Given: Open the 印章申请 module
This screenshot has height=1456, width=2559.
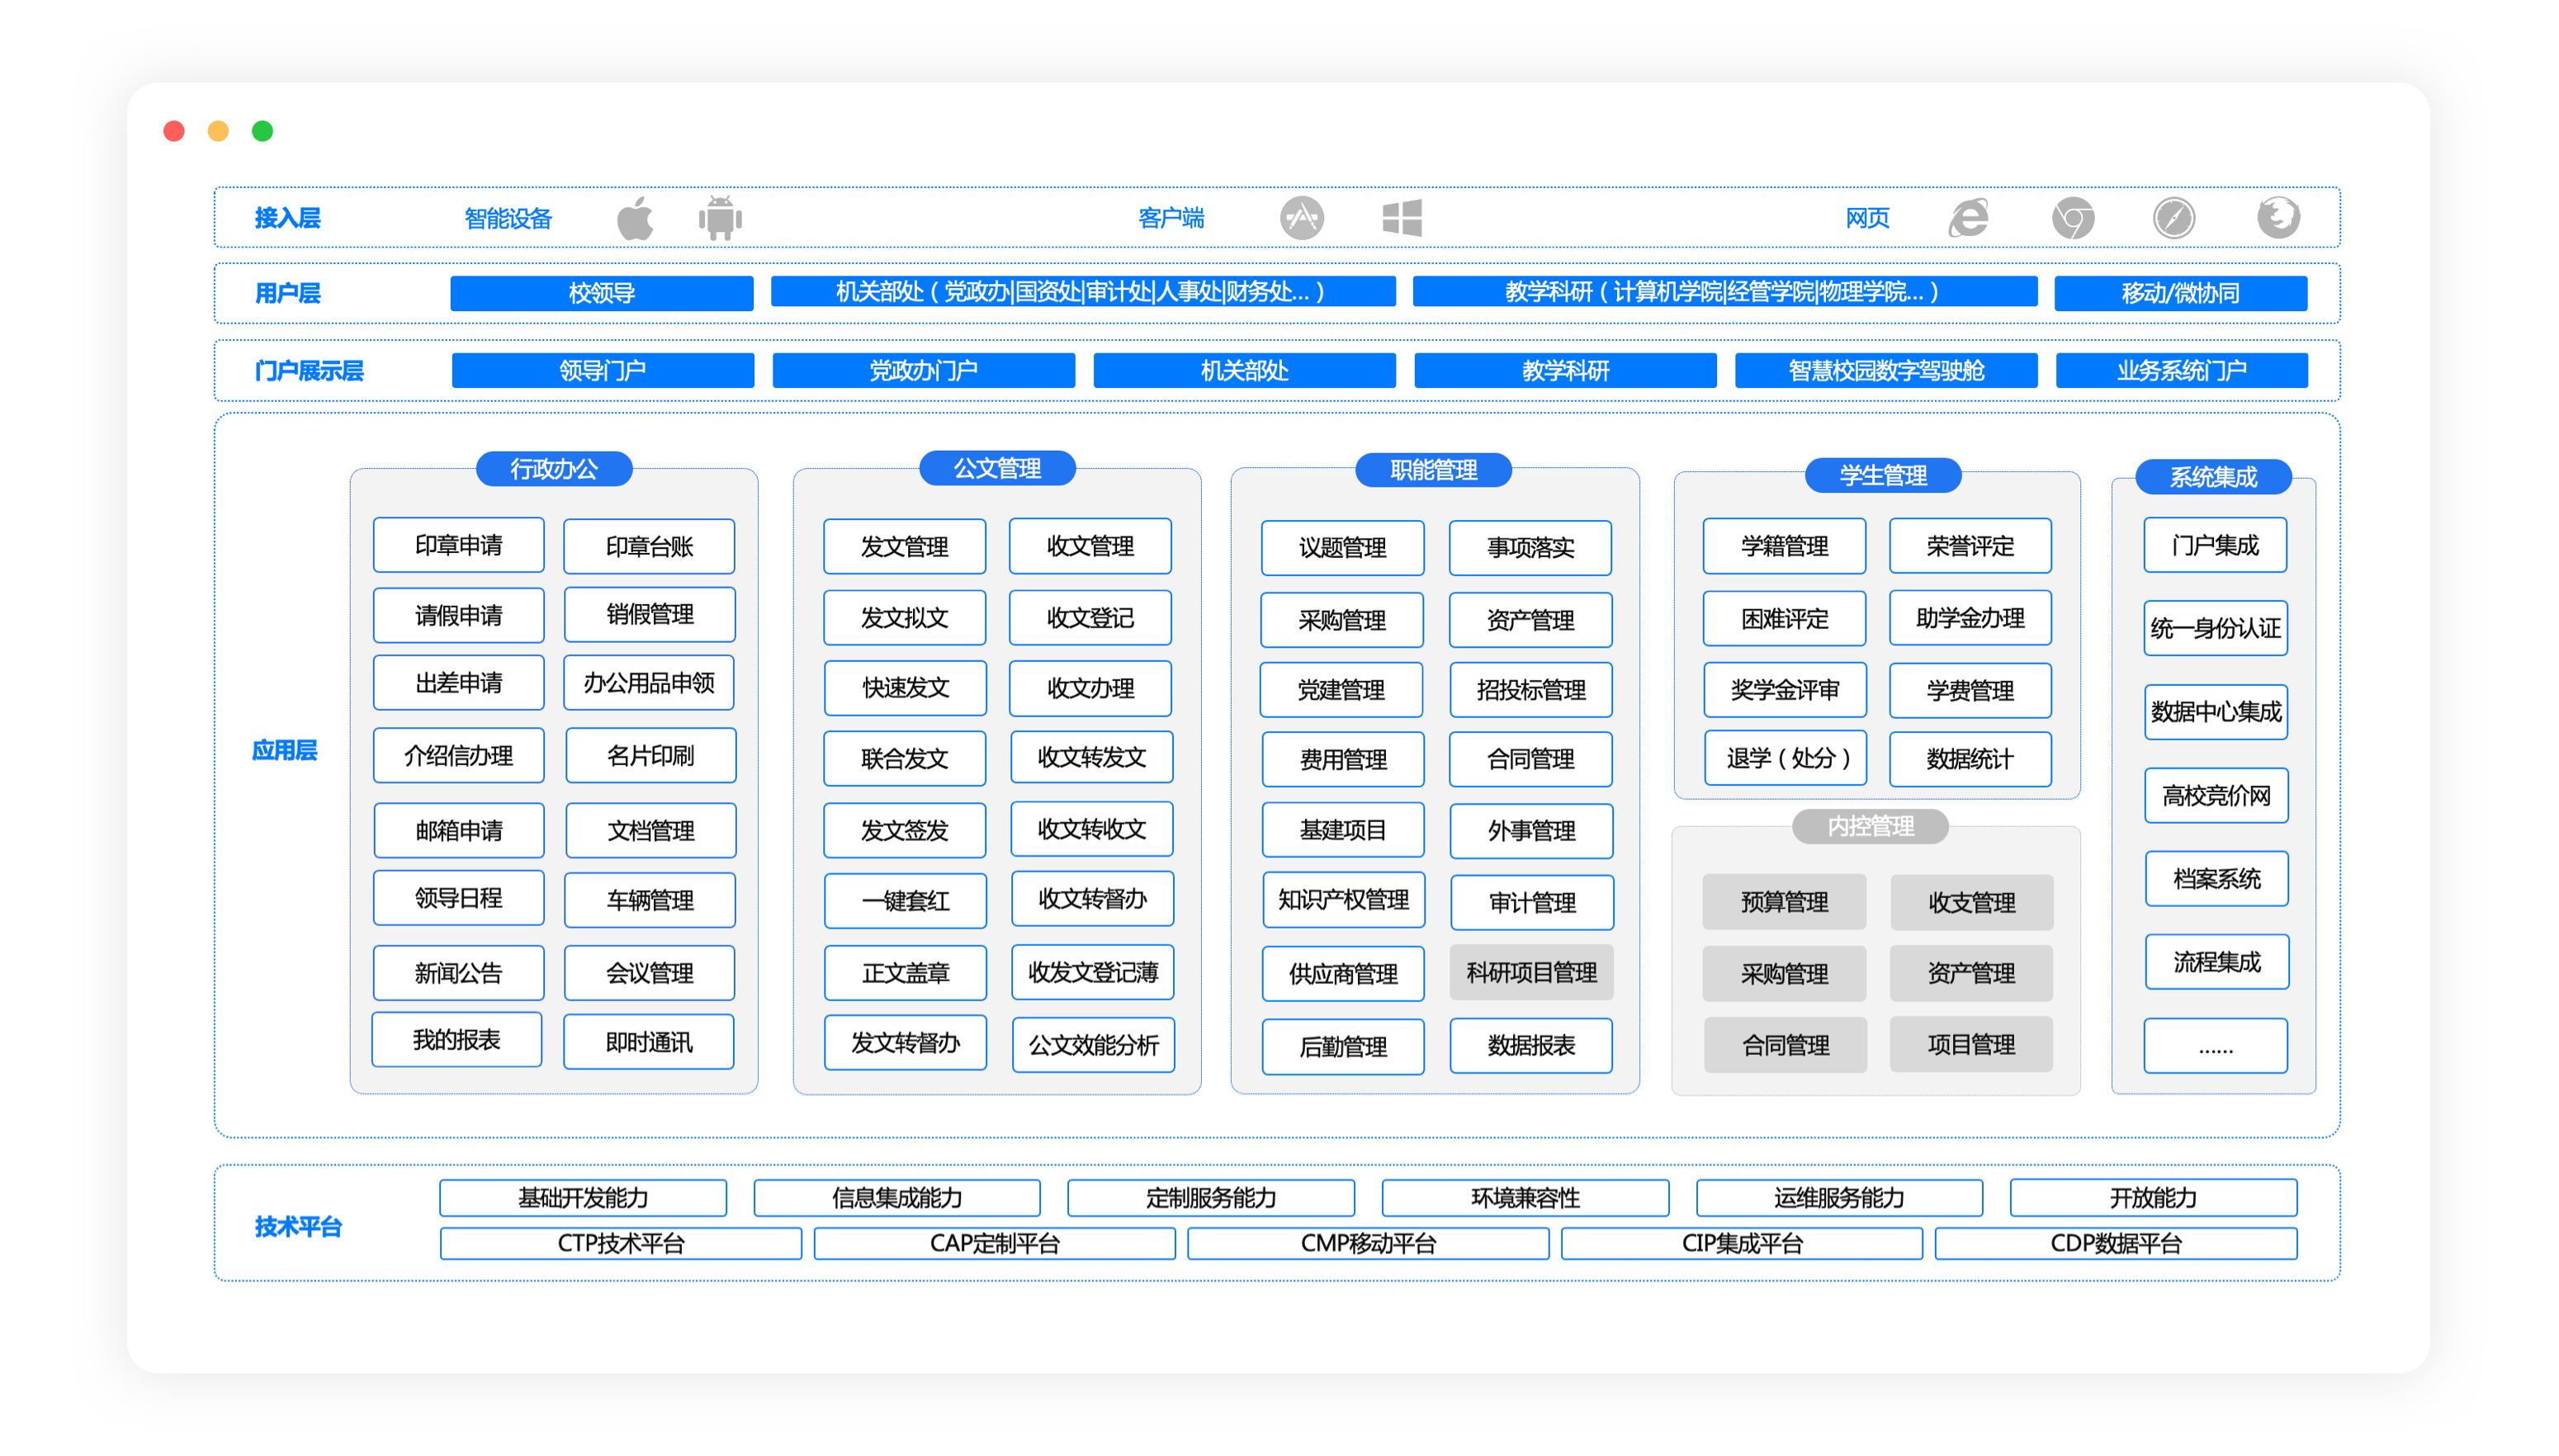Looking at the screenshot, I should (458, 545).
